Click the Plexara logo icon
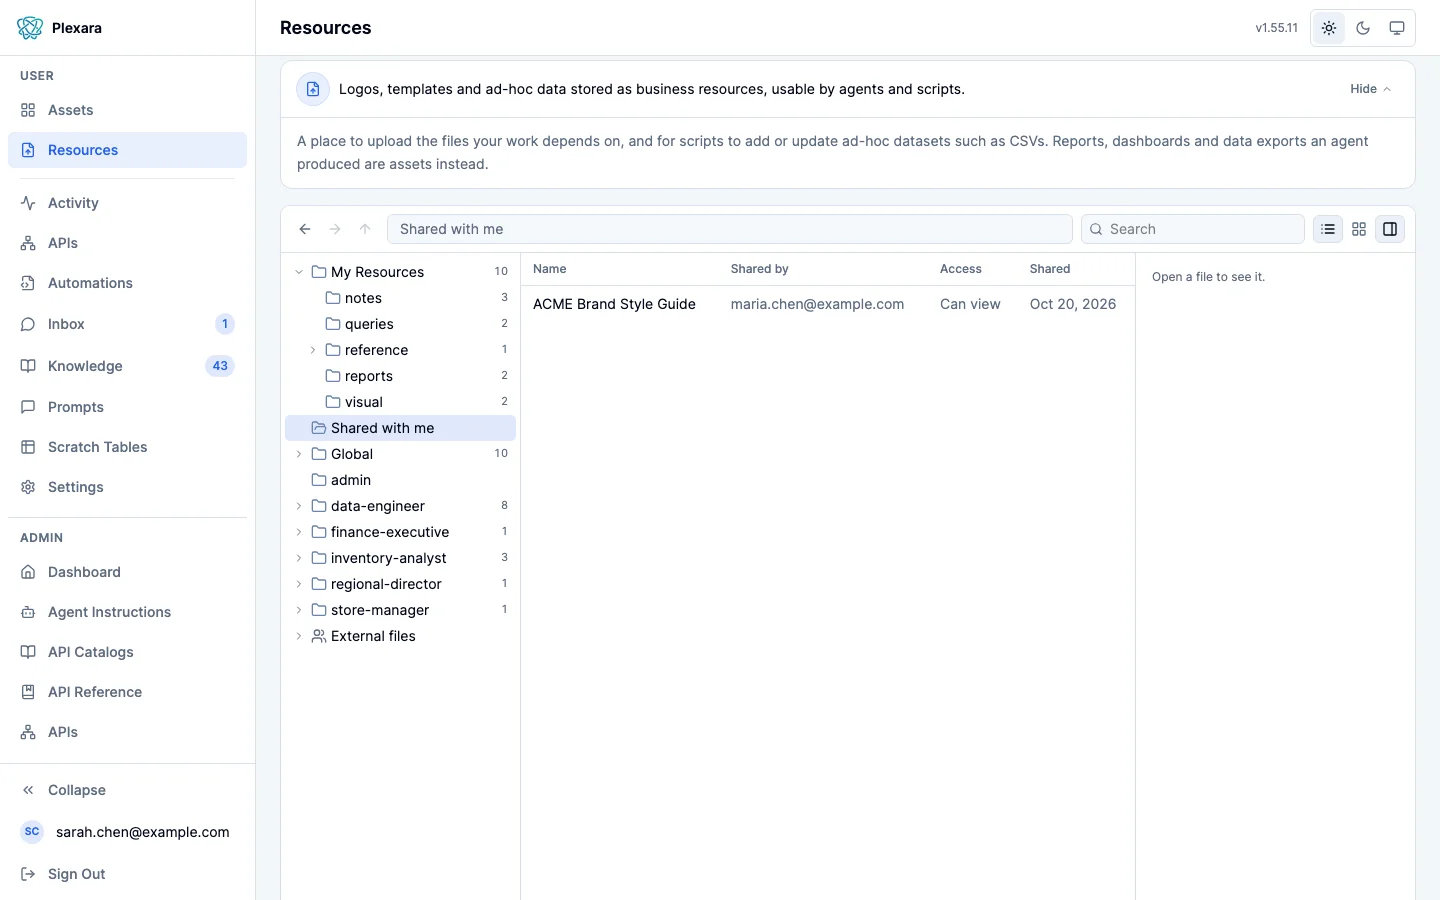 point(30,28)
